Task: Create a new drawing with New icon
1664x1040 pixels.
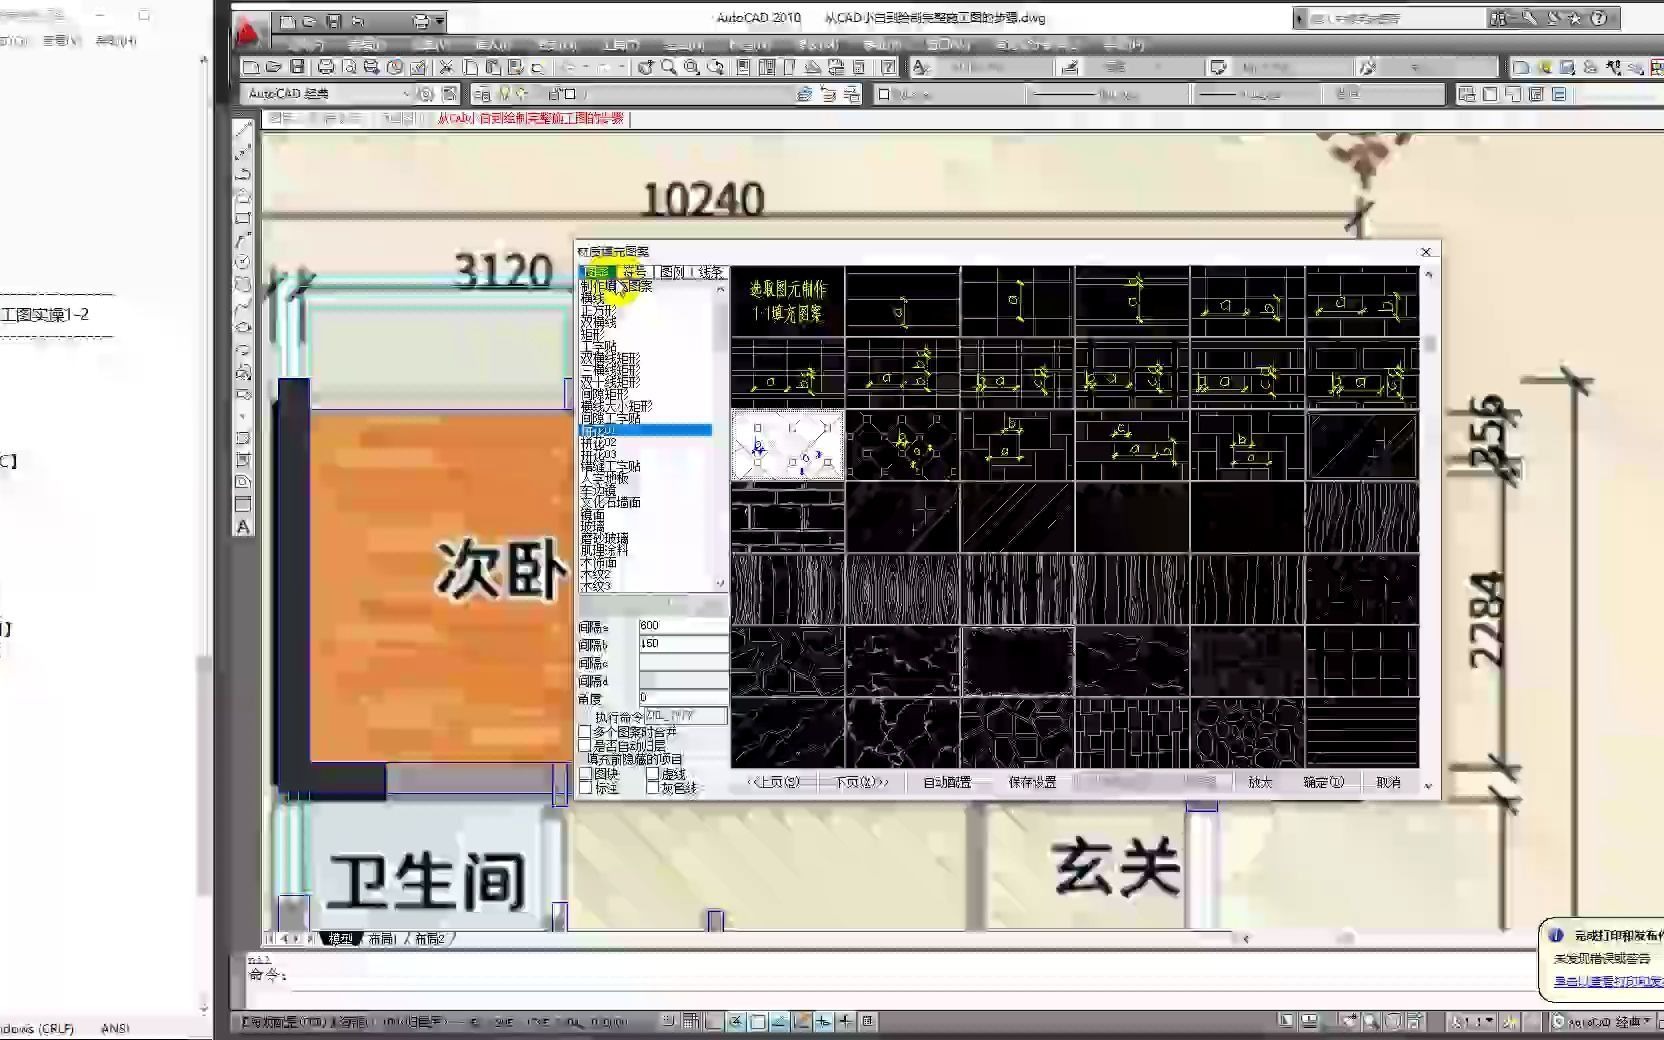Action: (249, 67)
